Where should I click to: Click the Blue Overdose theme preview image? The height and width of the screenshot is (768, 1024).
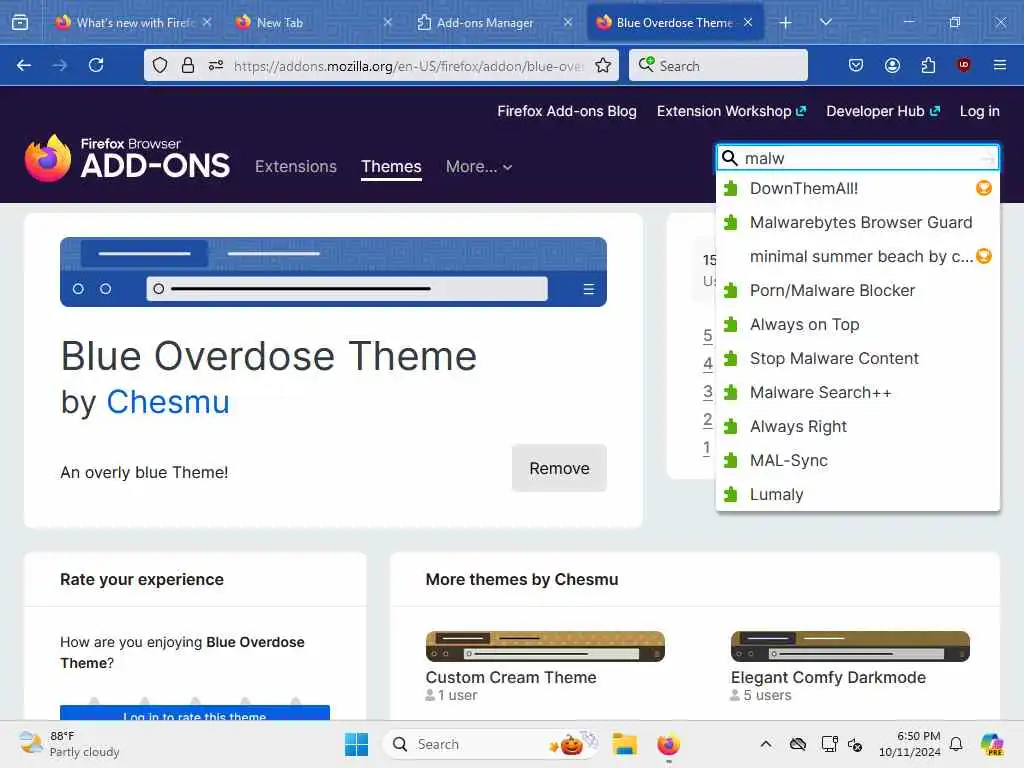tap(333, 272)
